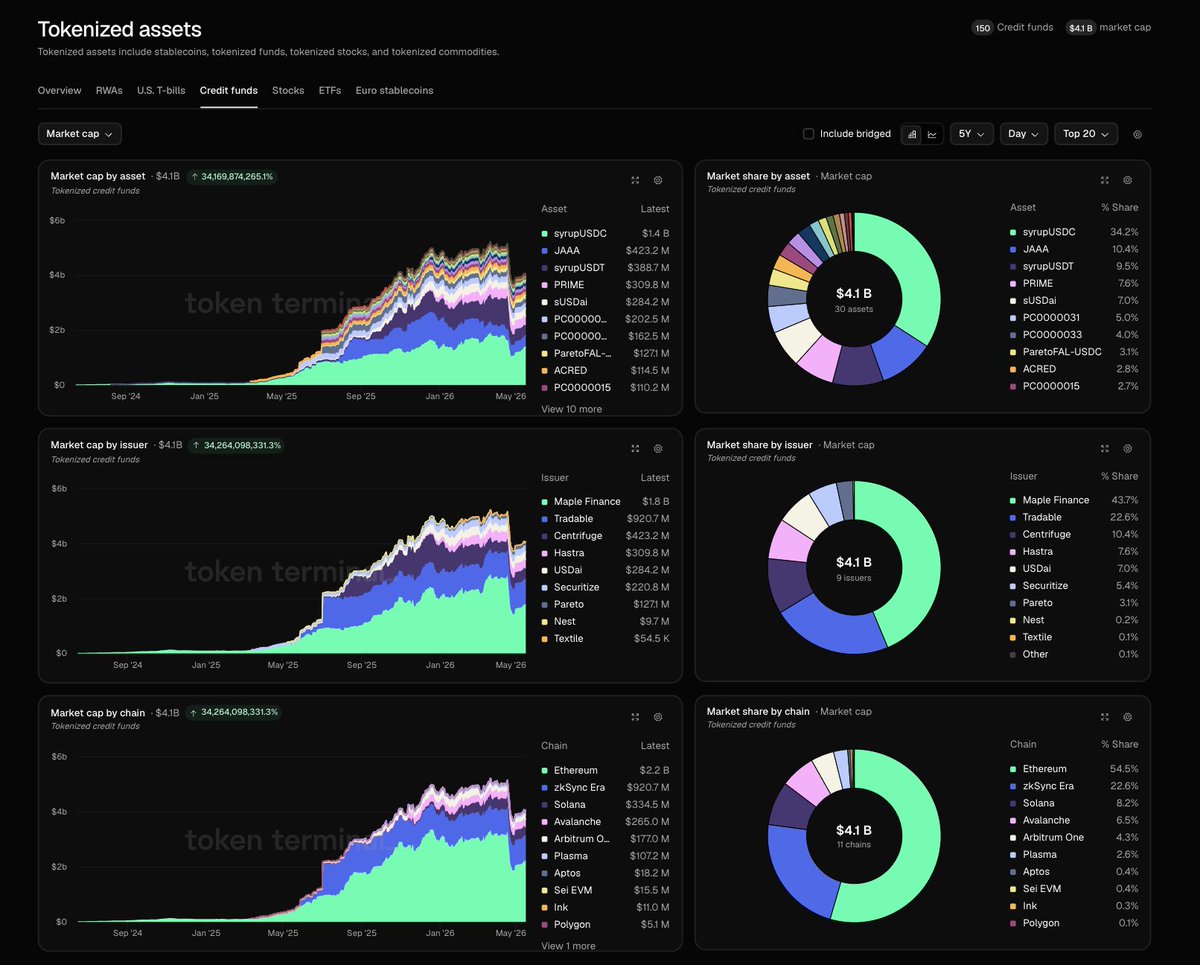The height and width of the screenshot is (965, 1200).
Task: Expand Market share by chain chart fullscreen
Action: tap(1104, 717)
